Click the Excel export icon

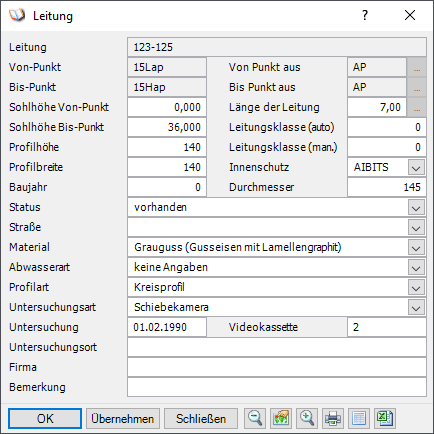click(x=385, y=418)
